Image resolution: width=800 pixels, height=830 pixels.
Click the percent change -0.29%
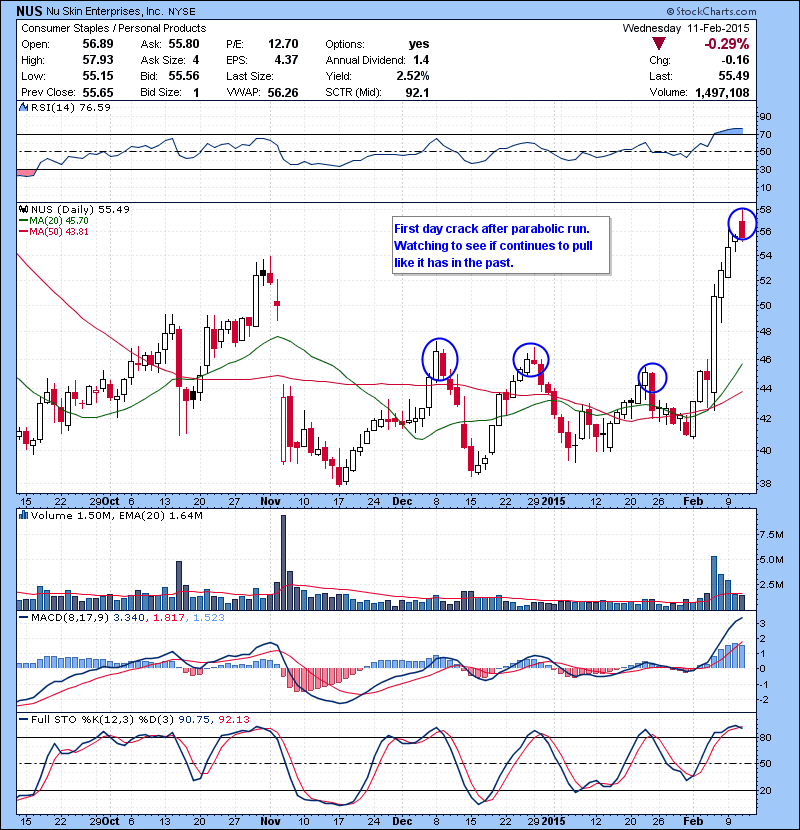(726, 43)
